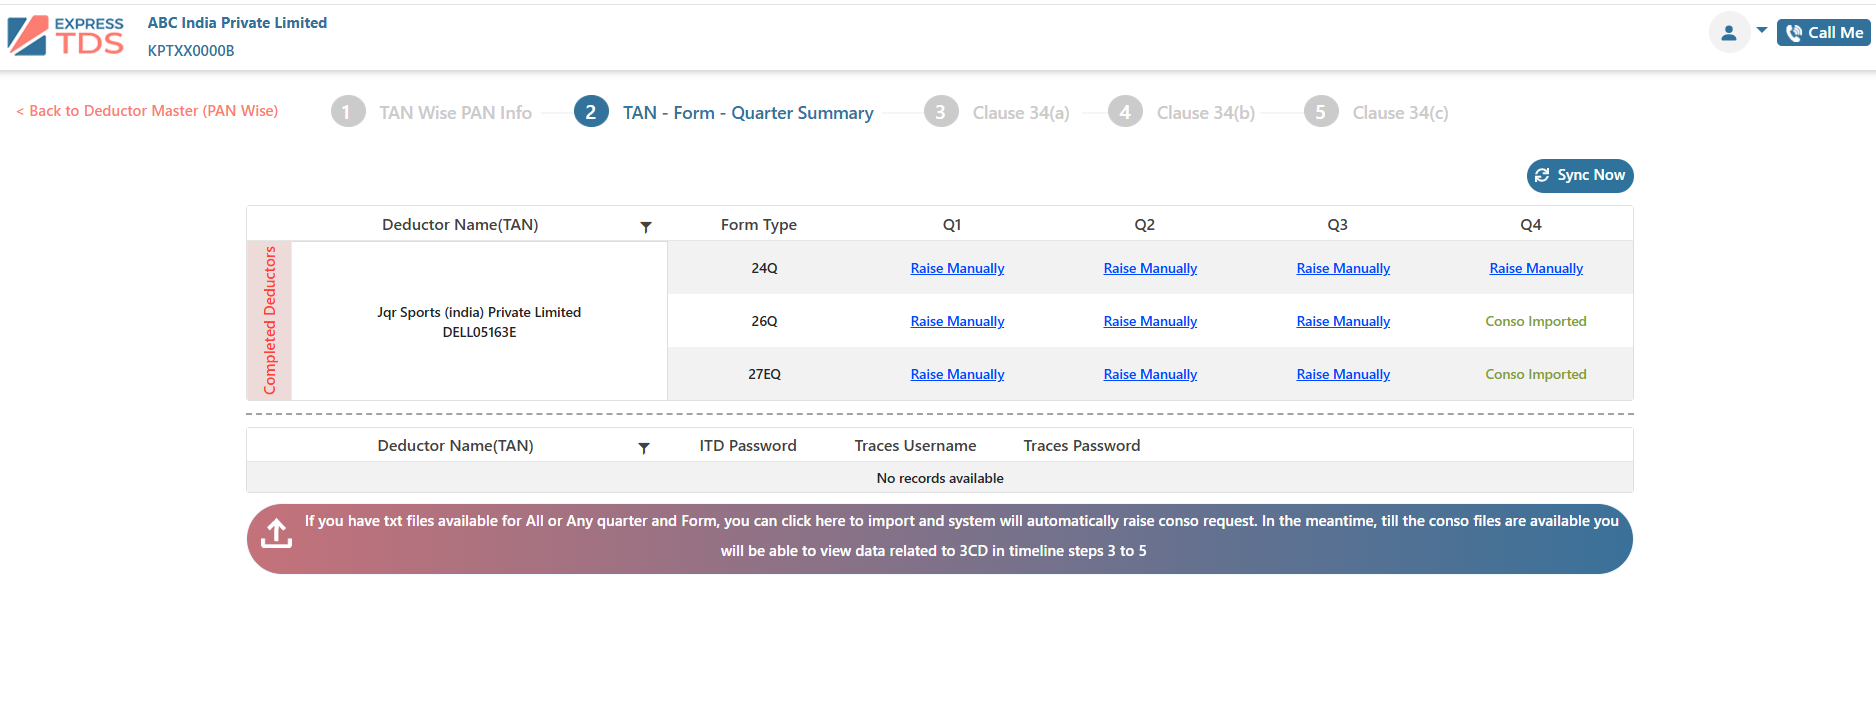This screenshot has width=1876, height=707.
Task: Open the user profile avatar icon
Action: coord(1728,33)
